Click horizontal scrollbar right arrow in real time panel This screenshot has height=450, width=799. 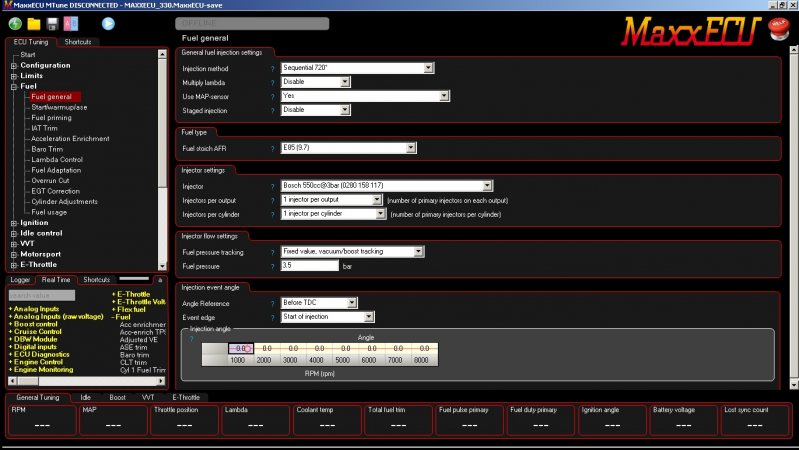tap(161, 381)
